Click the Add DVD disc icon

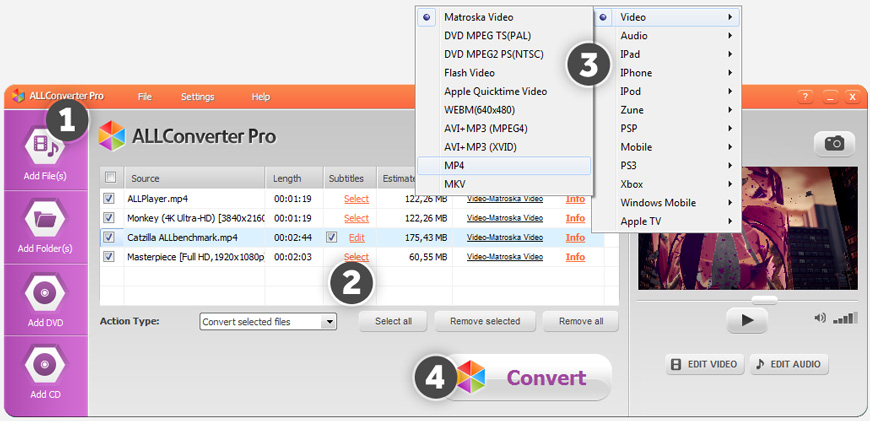click(x=45, y=293)
